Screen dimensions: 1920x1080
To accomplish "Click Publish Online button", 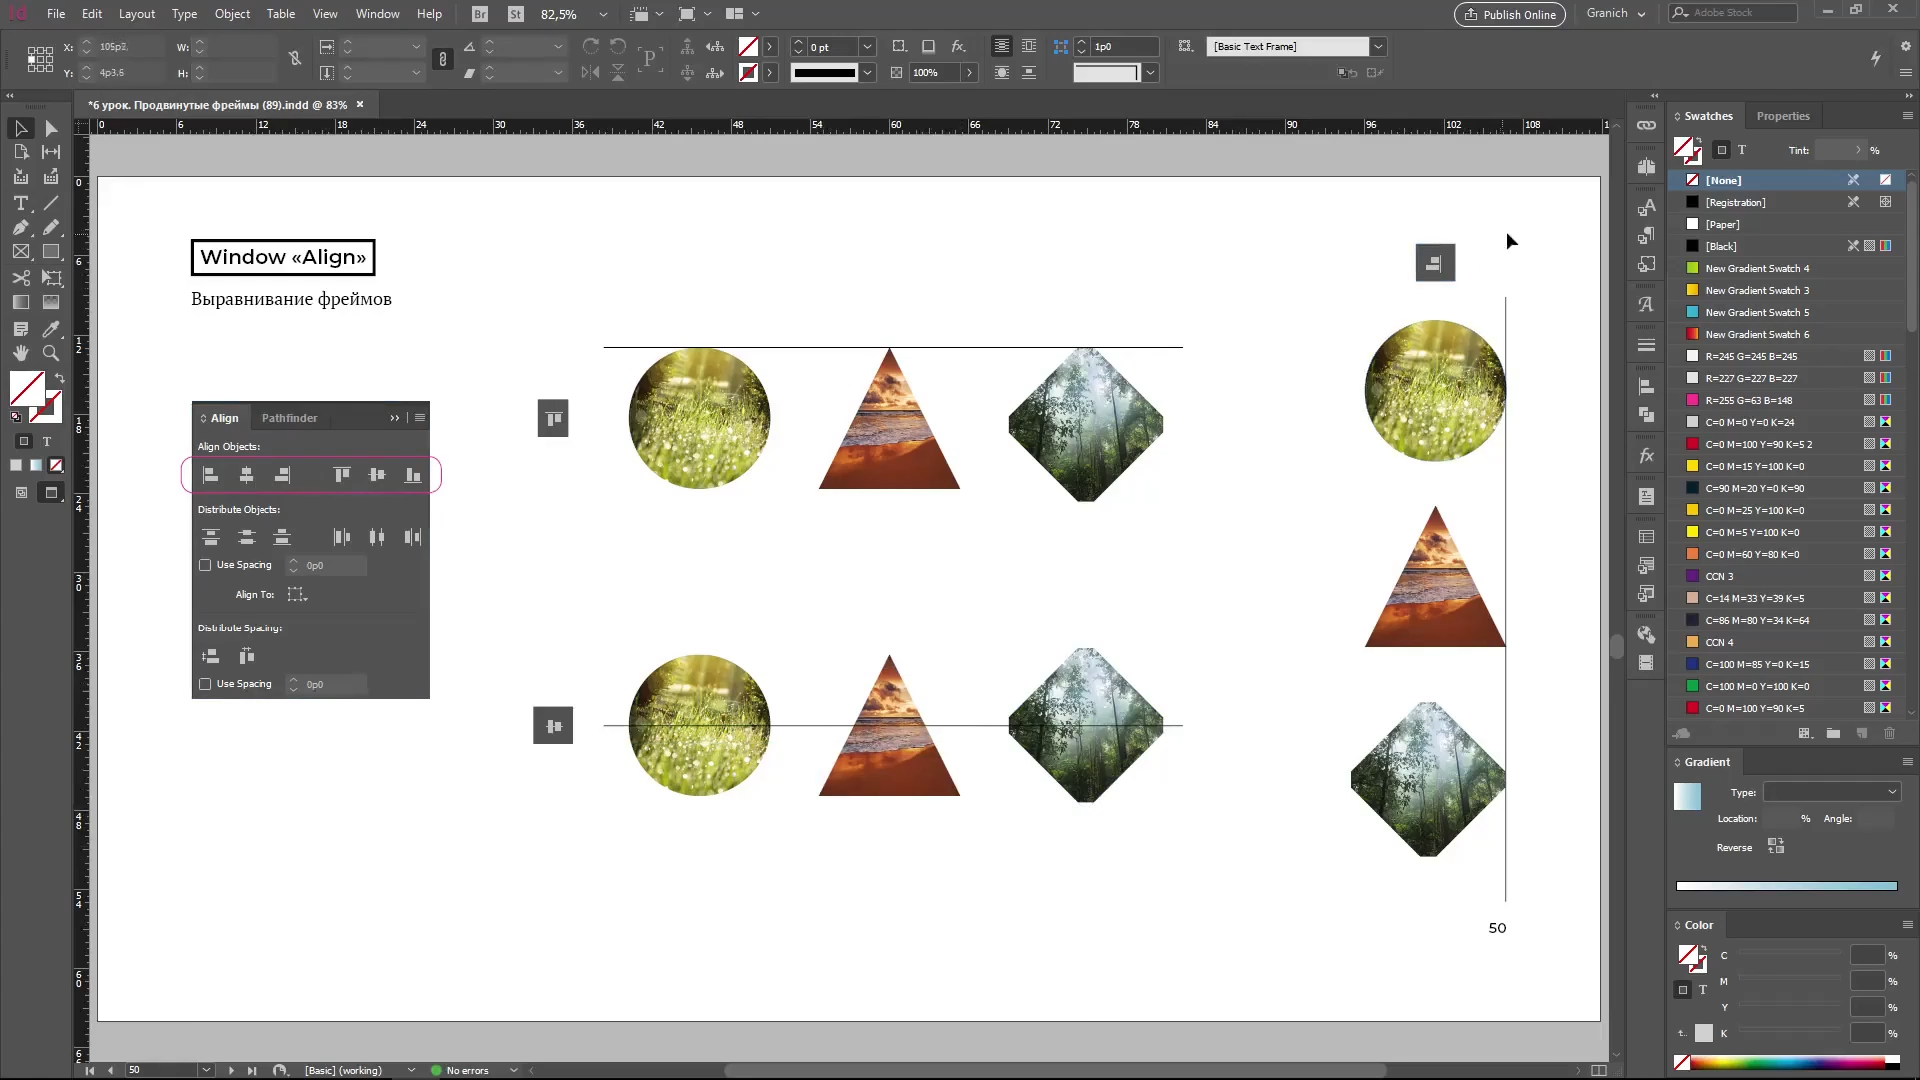I will 1510,14.
